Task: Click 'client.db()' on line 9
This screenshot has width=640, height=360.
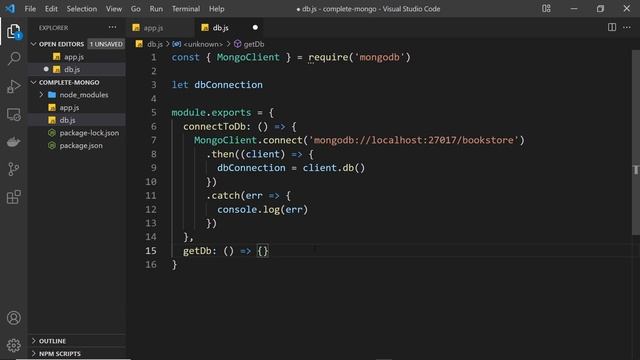Action: [x=334, y=168]
